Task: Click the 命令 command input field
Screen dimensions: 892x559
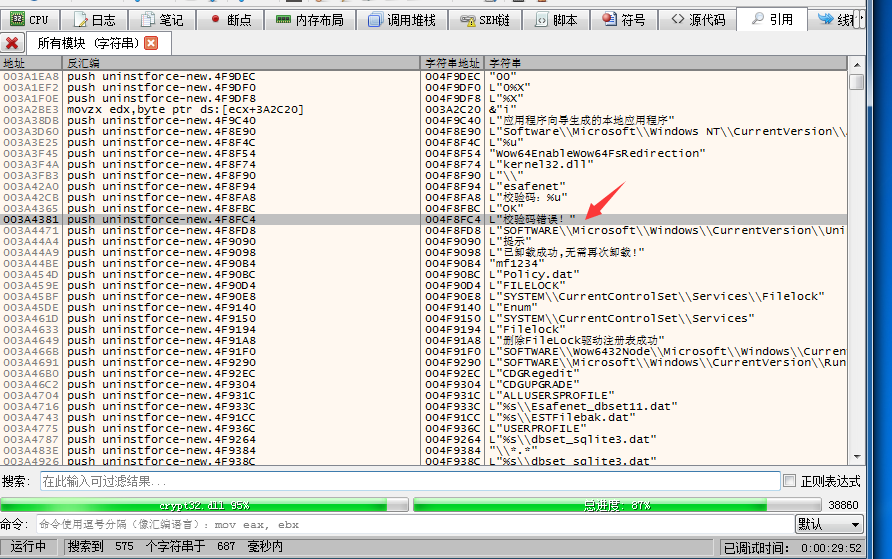Action: [x=415, y=524]
